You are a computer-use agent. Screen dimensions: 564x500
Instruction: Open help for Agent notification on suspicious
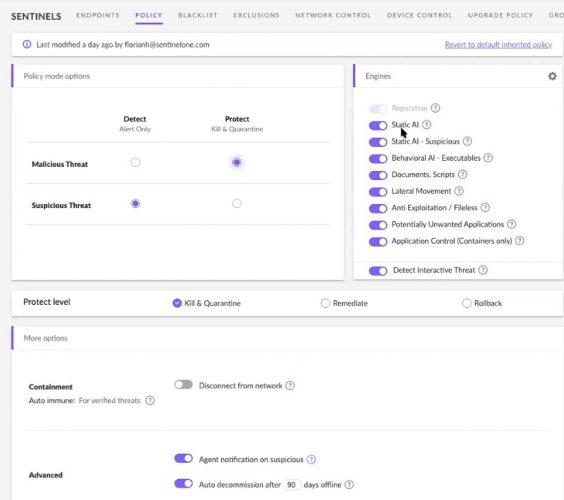coord(311,459)
